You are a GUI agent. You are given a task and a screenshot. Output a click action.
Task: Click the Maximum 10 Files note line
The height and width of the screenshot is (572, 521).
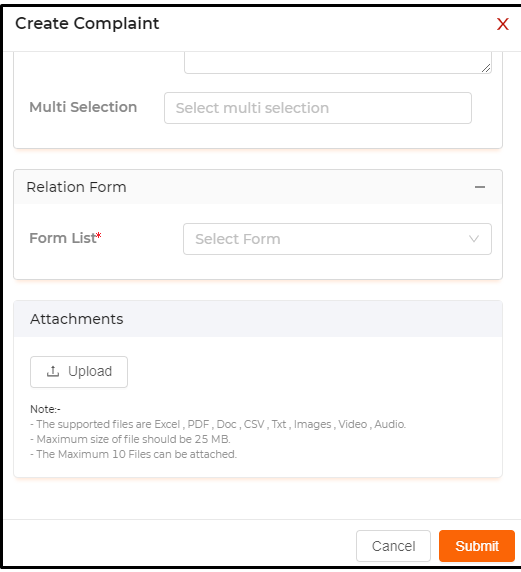point(134,454)
